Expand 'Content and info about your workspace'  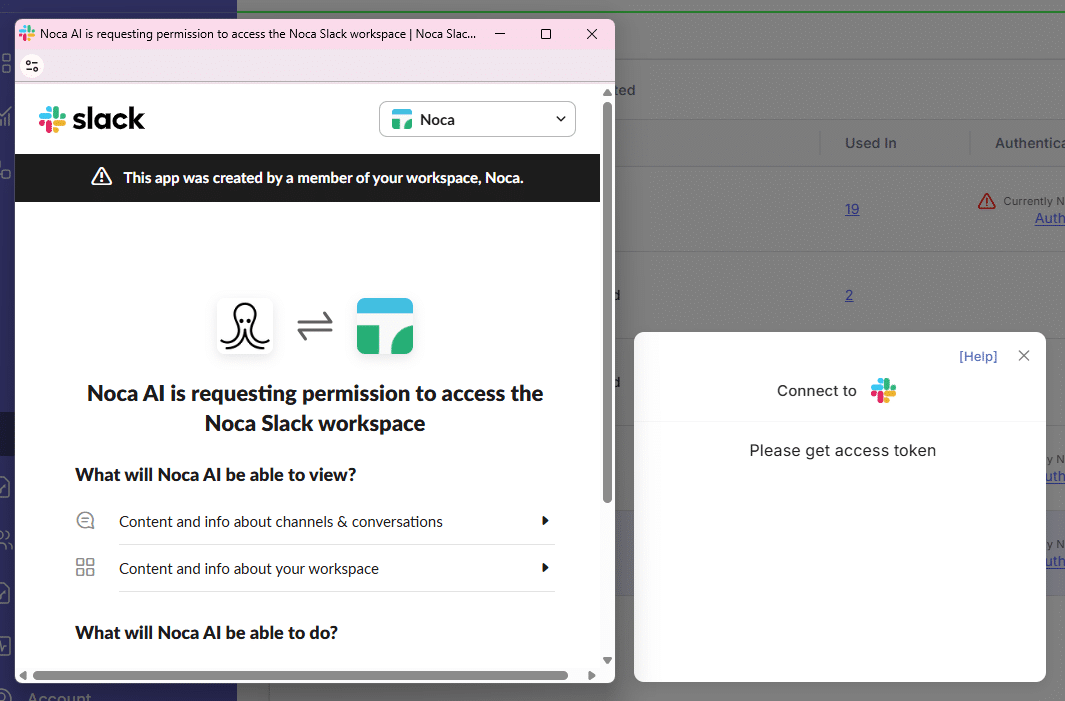pos(337,569)
